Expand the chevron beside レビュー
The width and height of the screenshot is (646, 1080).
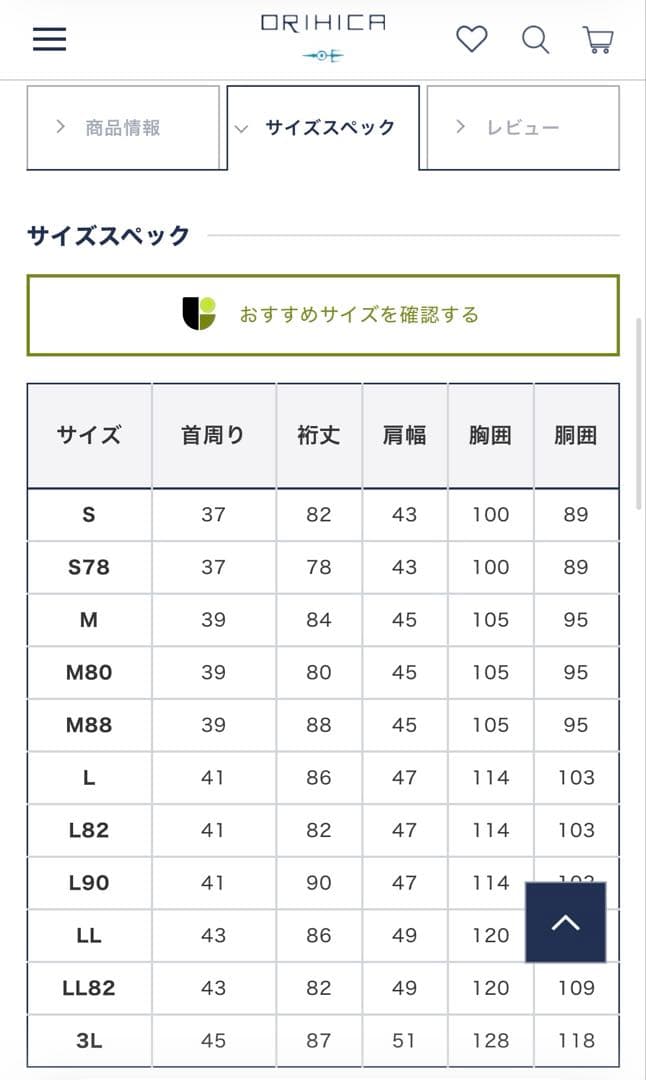[460, 127]
